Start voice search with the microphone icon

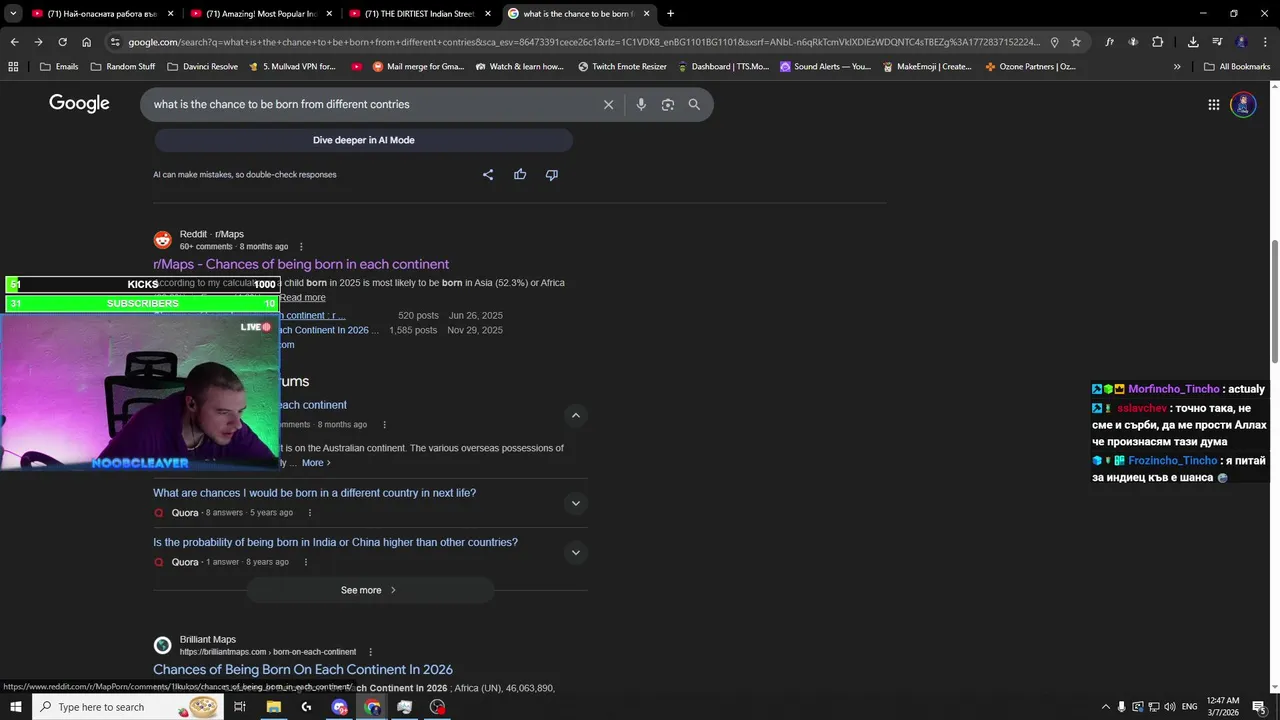click(641, 104)
